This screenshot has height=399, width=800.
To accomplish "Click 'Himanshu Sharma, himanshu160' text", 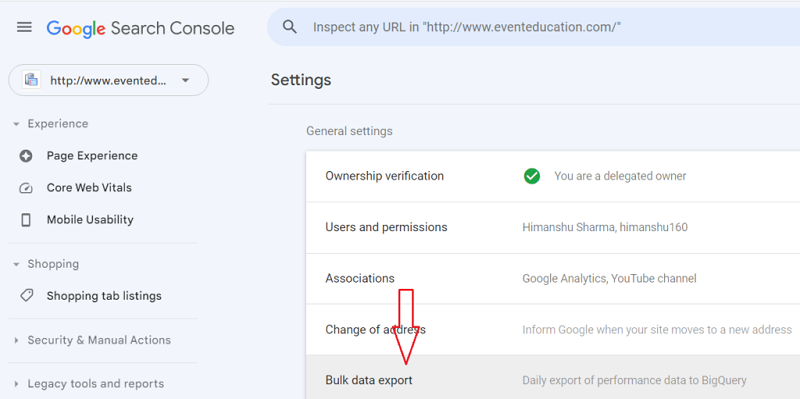I will [x=605, y=228].
